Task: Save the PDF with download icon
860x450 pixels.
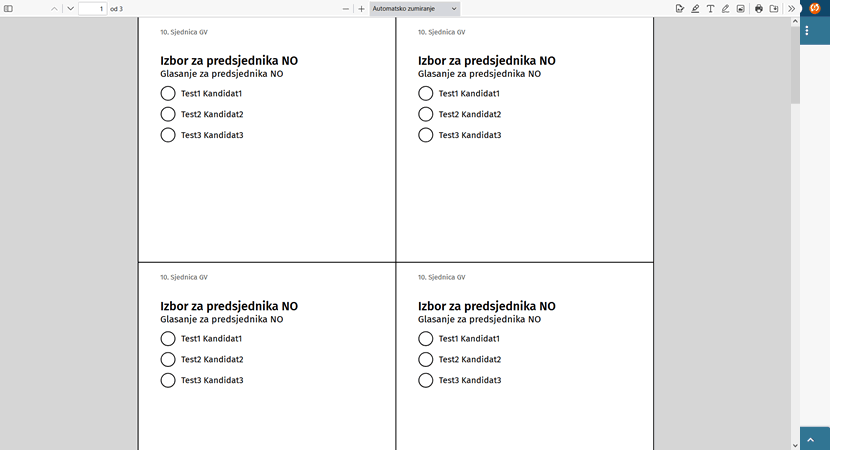Action: (773, 8)
